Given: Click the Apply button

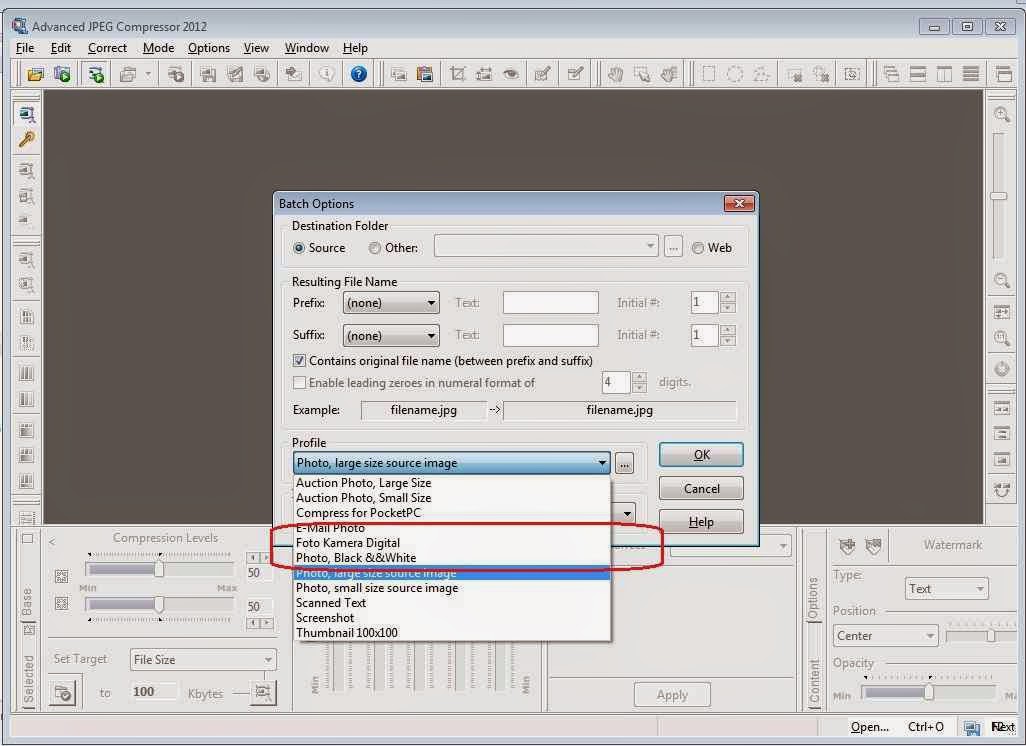Looking at the screenshot, I should (x=672, y=695).
